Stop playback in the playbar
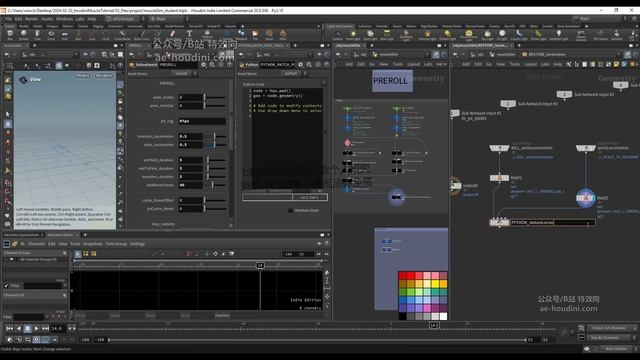 click(27, 328)
